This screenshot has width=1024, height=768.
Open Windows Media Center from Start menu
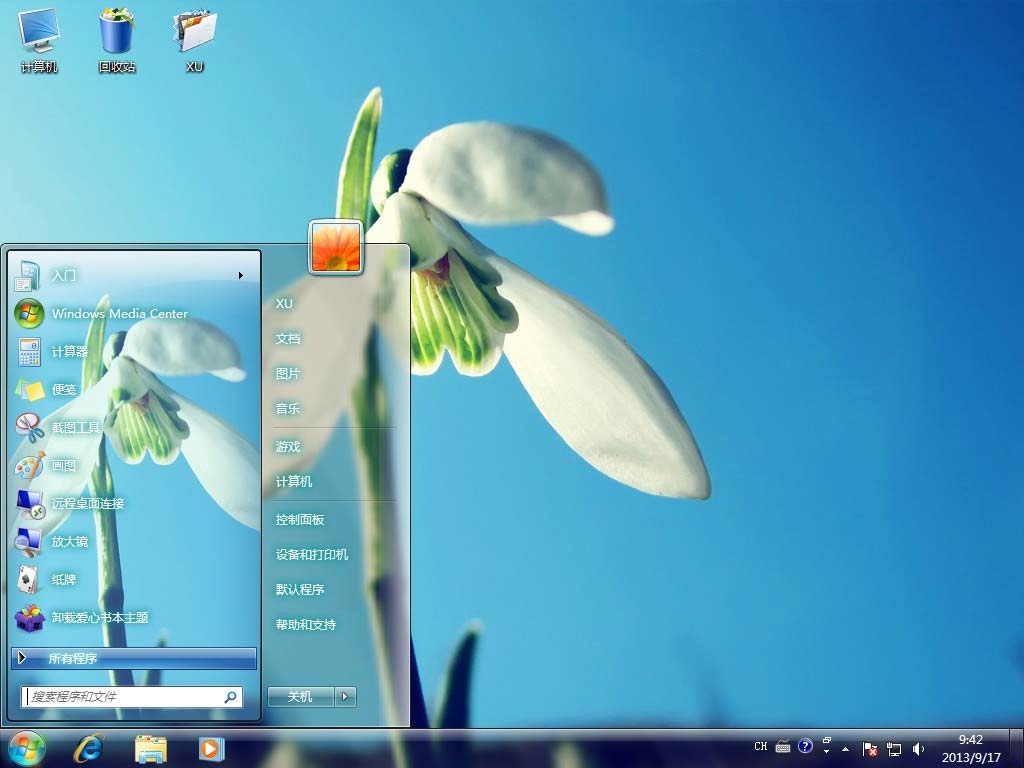[x=118, y=313]
